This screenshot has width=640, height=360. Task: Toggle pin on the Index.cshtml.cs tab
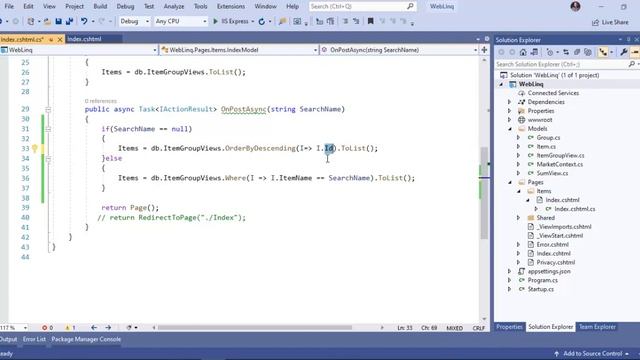[x=51, y=39]
